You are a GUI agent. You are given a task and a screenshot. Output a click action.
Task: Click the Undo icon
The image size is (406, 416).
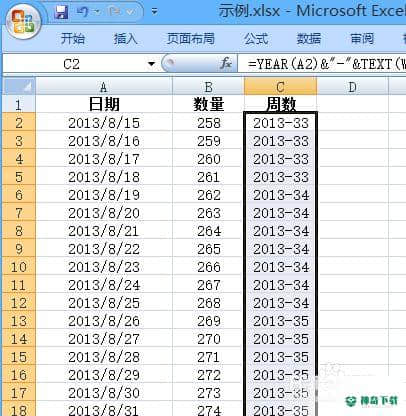(83, 12)
